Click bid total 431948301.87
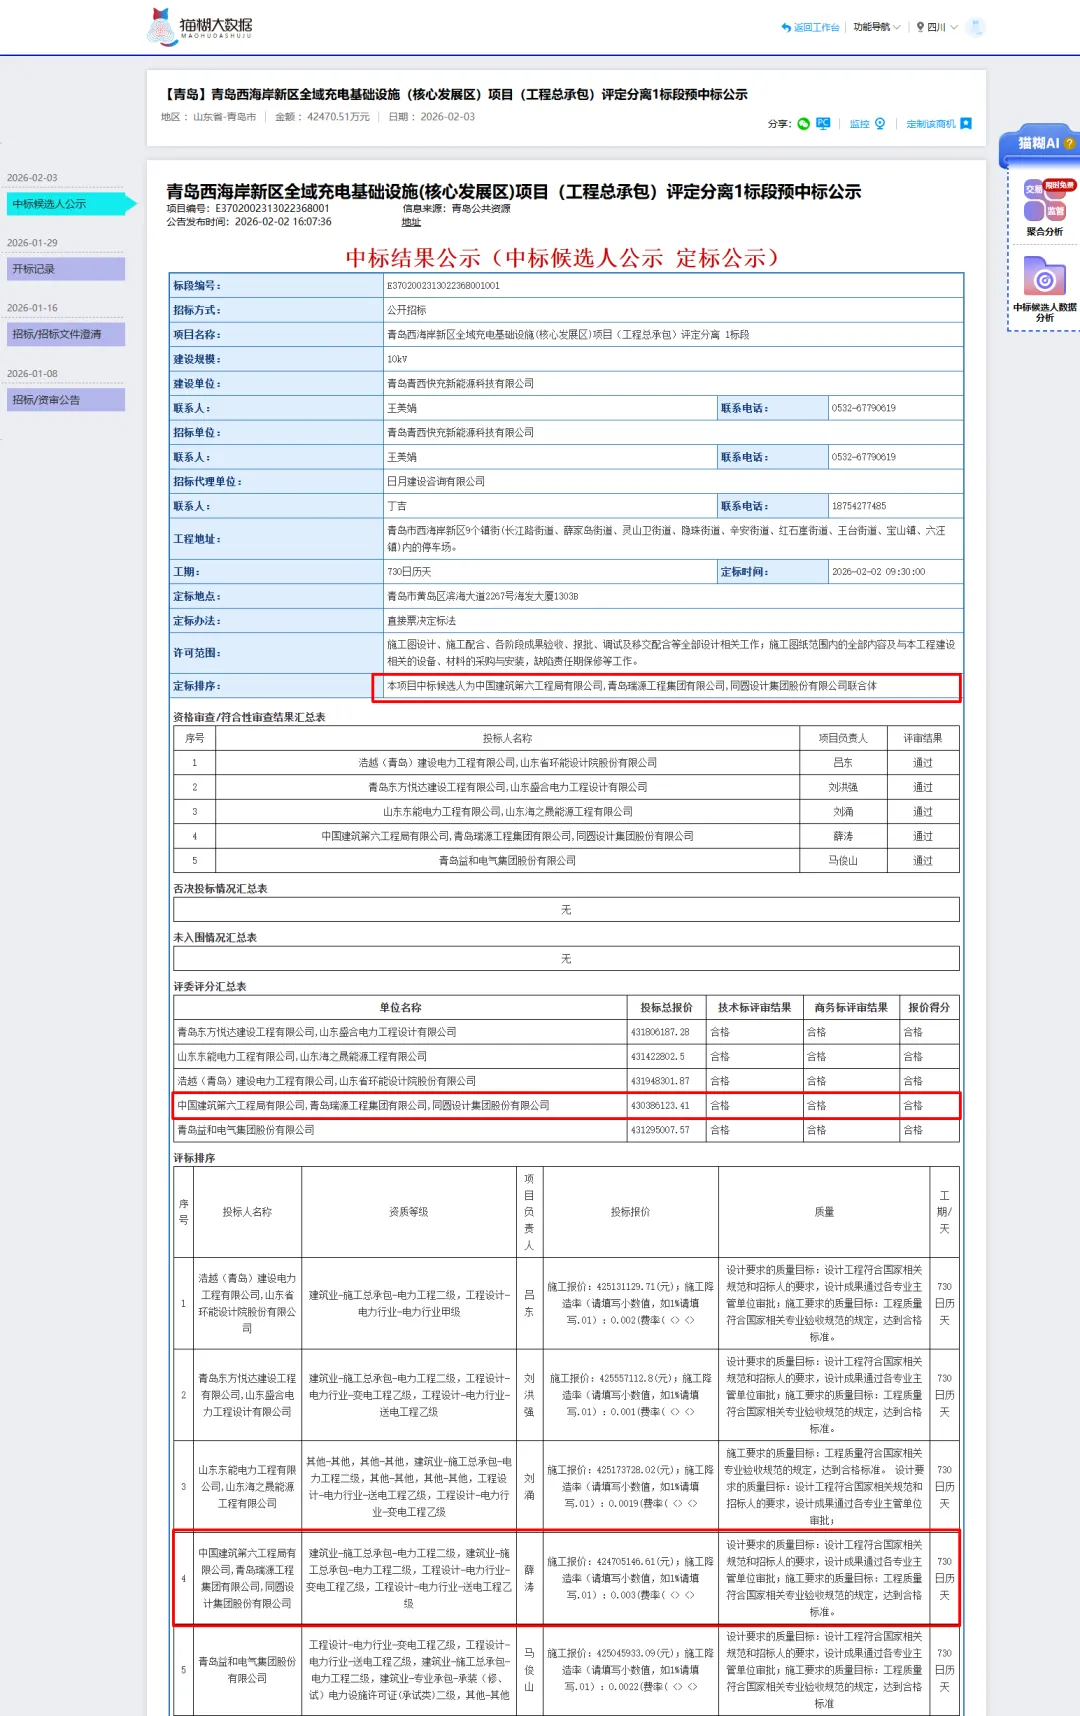This screenshot has width=1080, height=1716. tap(660, 1081)
